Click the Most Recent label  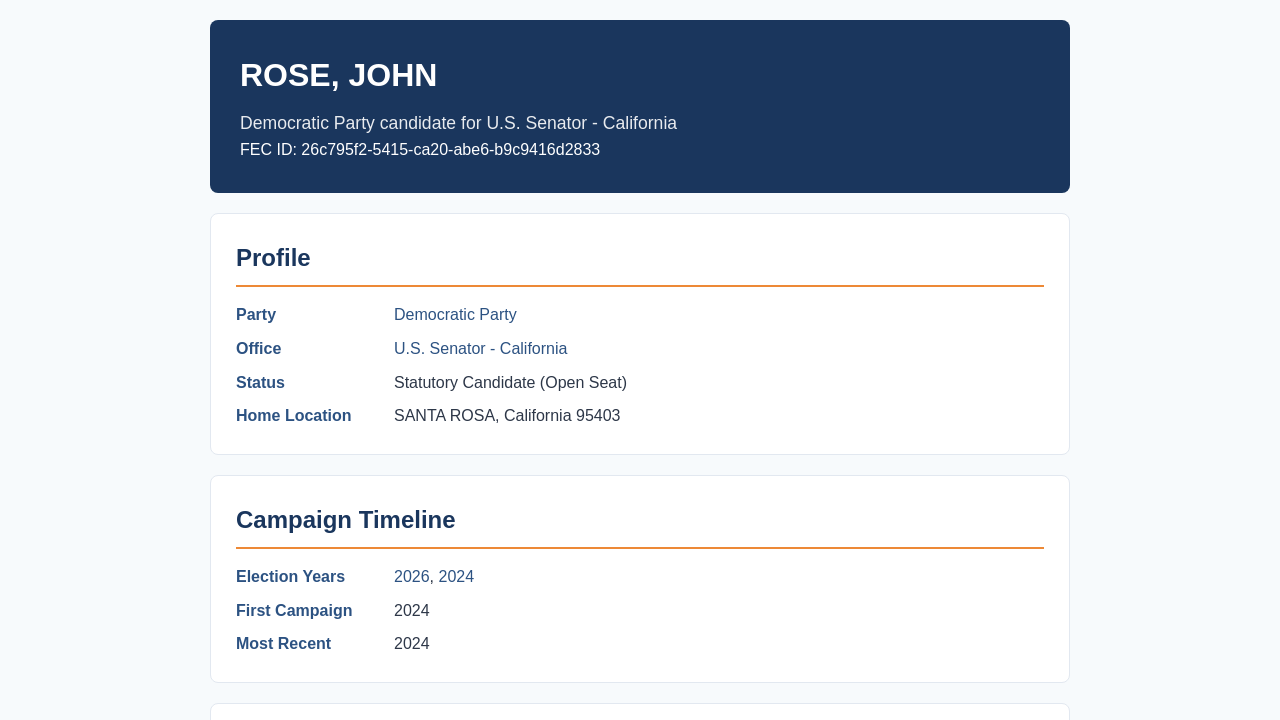click(283, 644)
